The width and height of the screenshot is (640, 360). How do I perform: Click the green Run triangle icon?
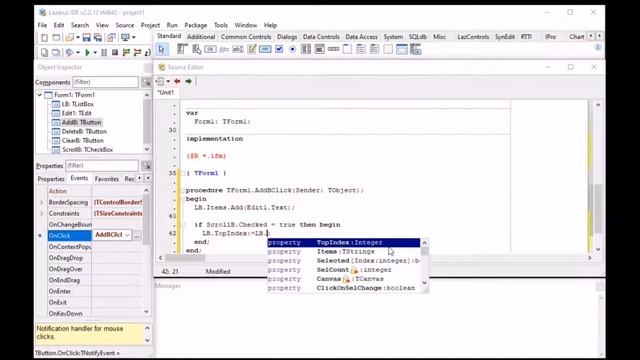click(x=87, y=52)
